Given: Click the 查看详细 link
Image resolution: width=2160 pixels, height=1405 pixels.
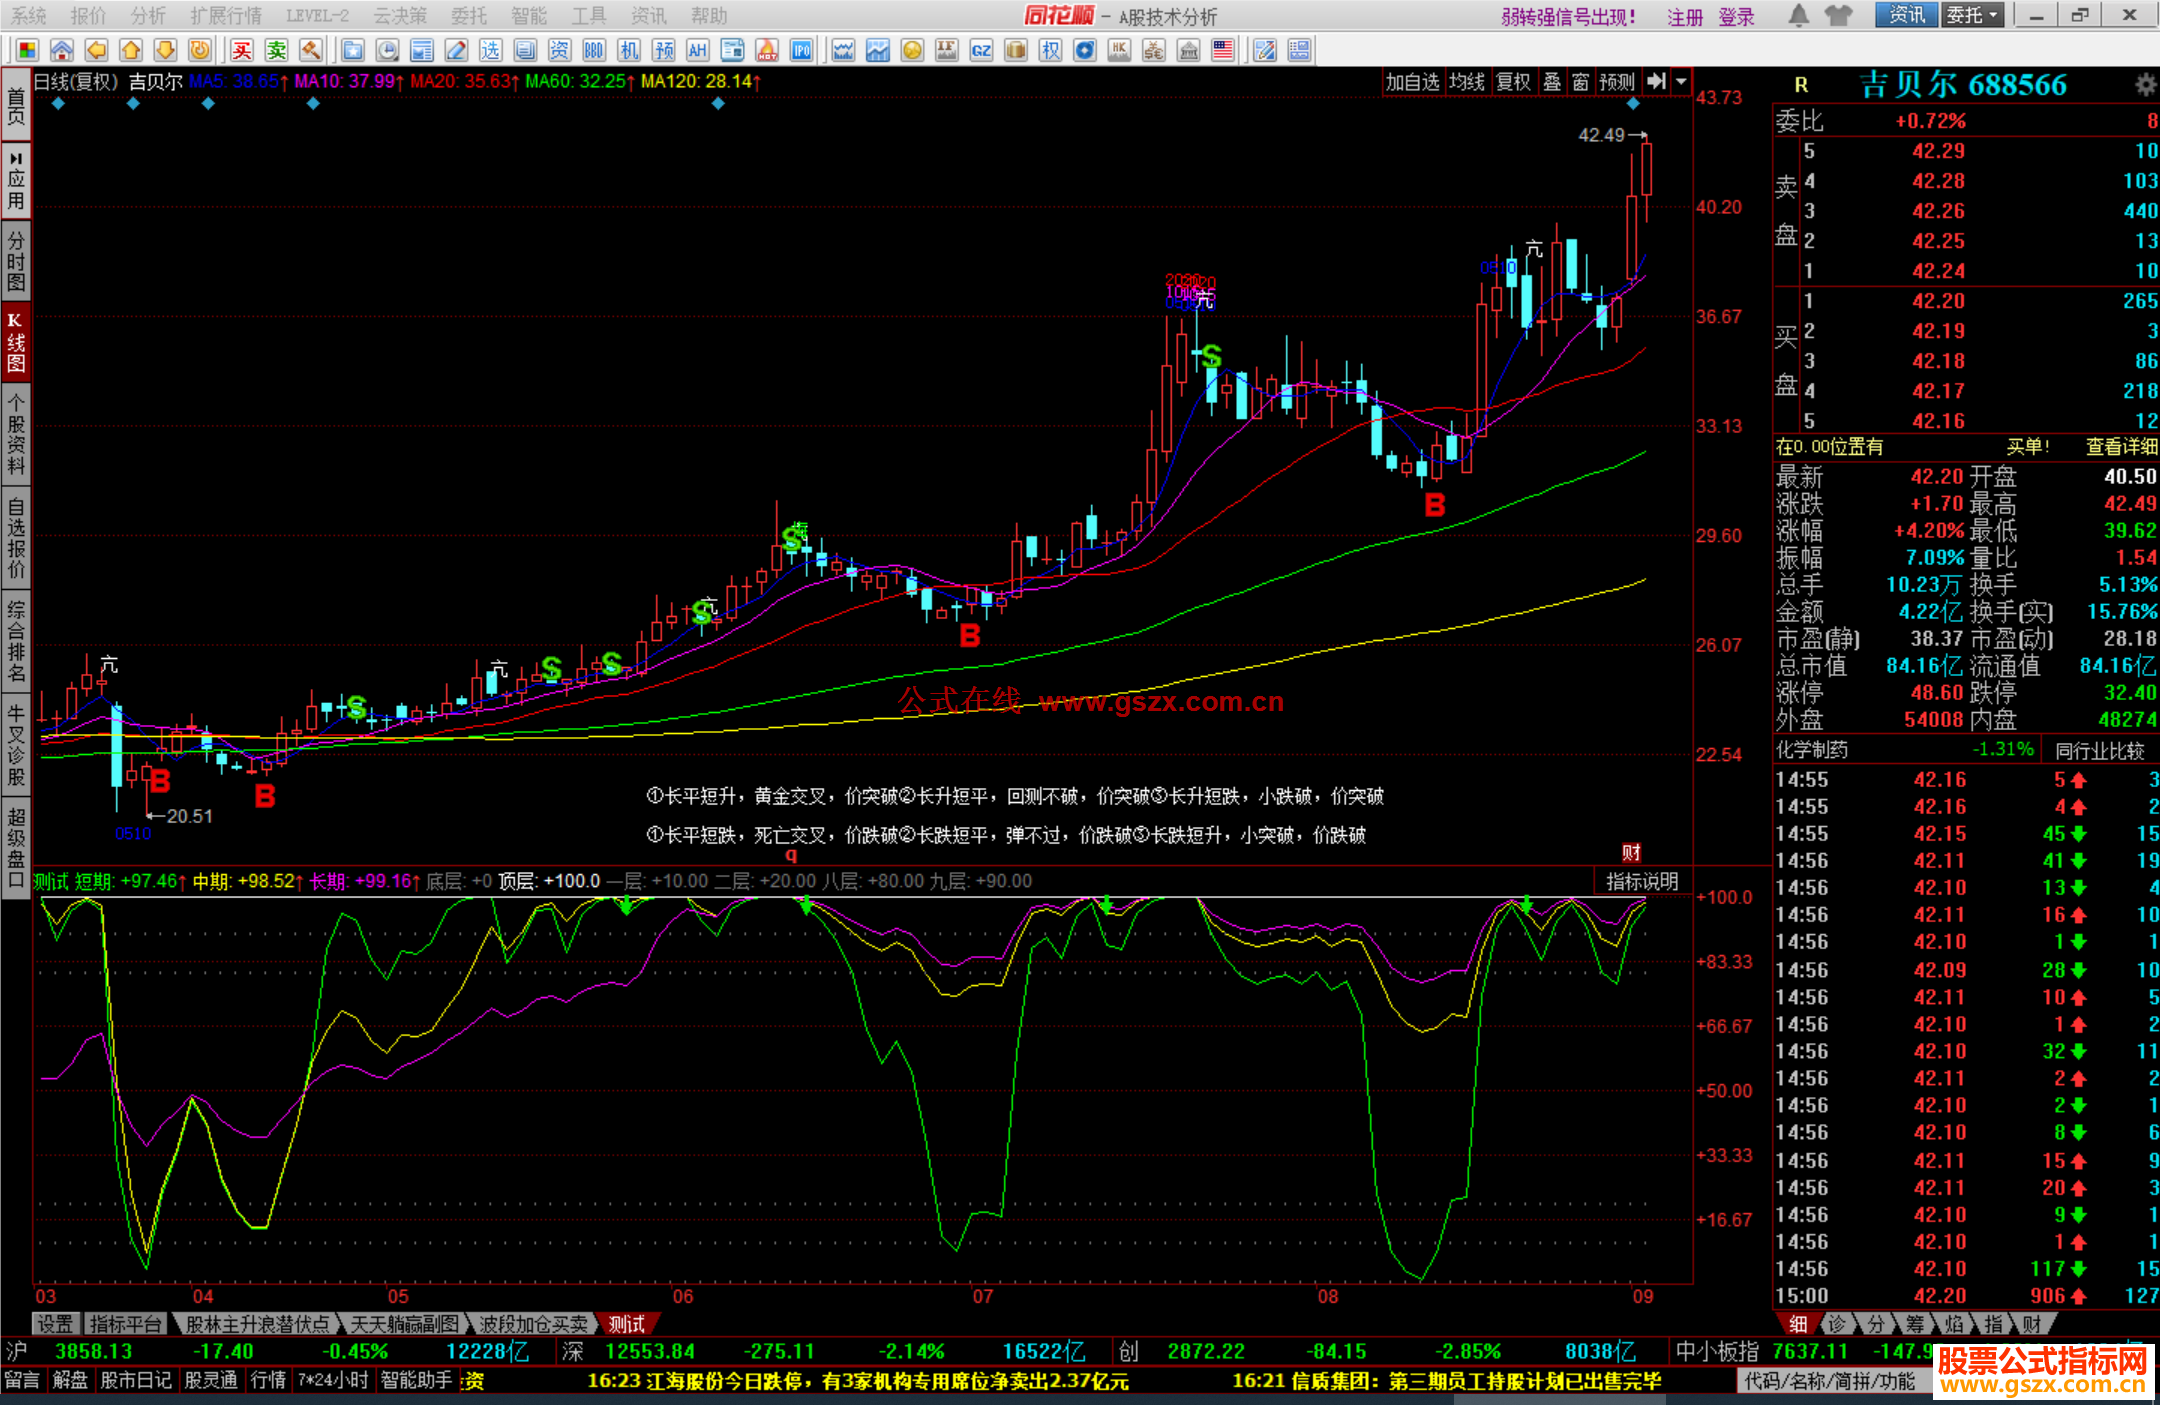Looking at the screenshot, I should (2120, 447).
